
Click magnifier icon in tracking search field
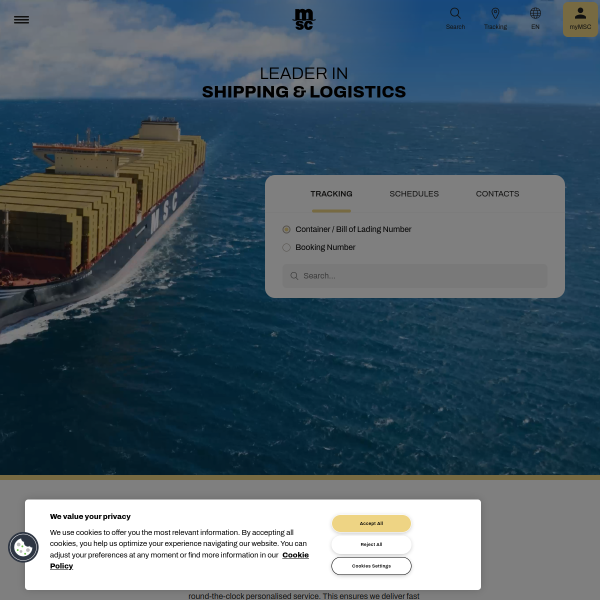pyautogui.click(x=294, y=276)
